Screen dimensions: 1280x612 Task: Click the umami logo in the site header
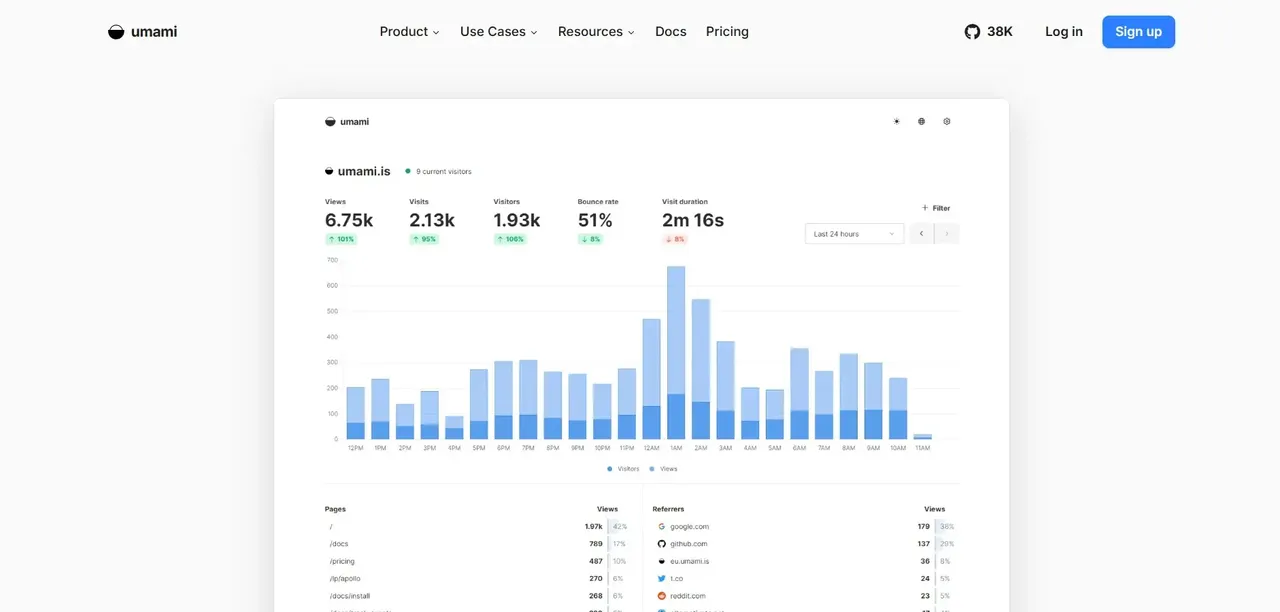point(142,32)
